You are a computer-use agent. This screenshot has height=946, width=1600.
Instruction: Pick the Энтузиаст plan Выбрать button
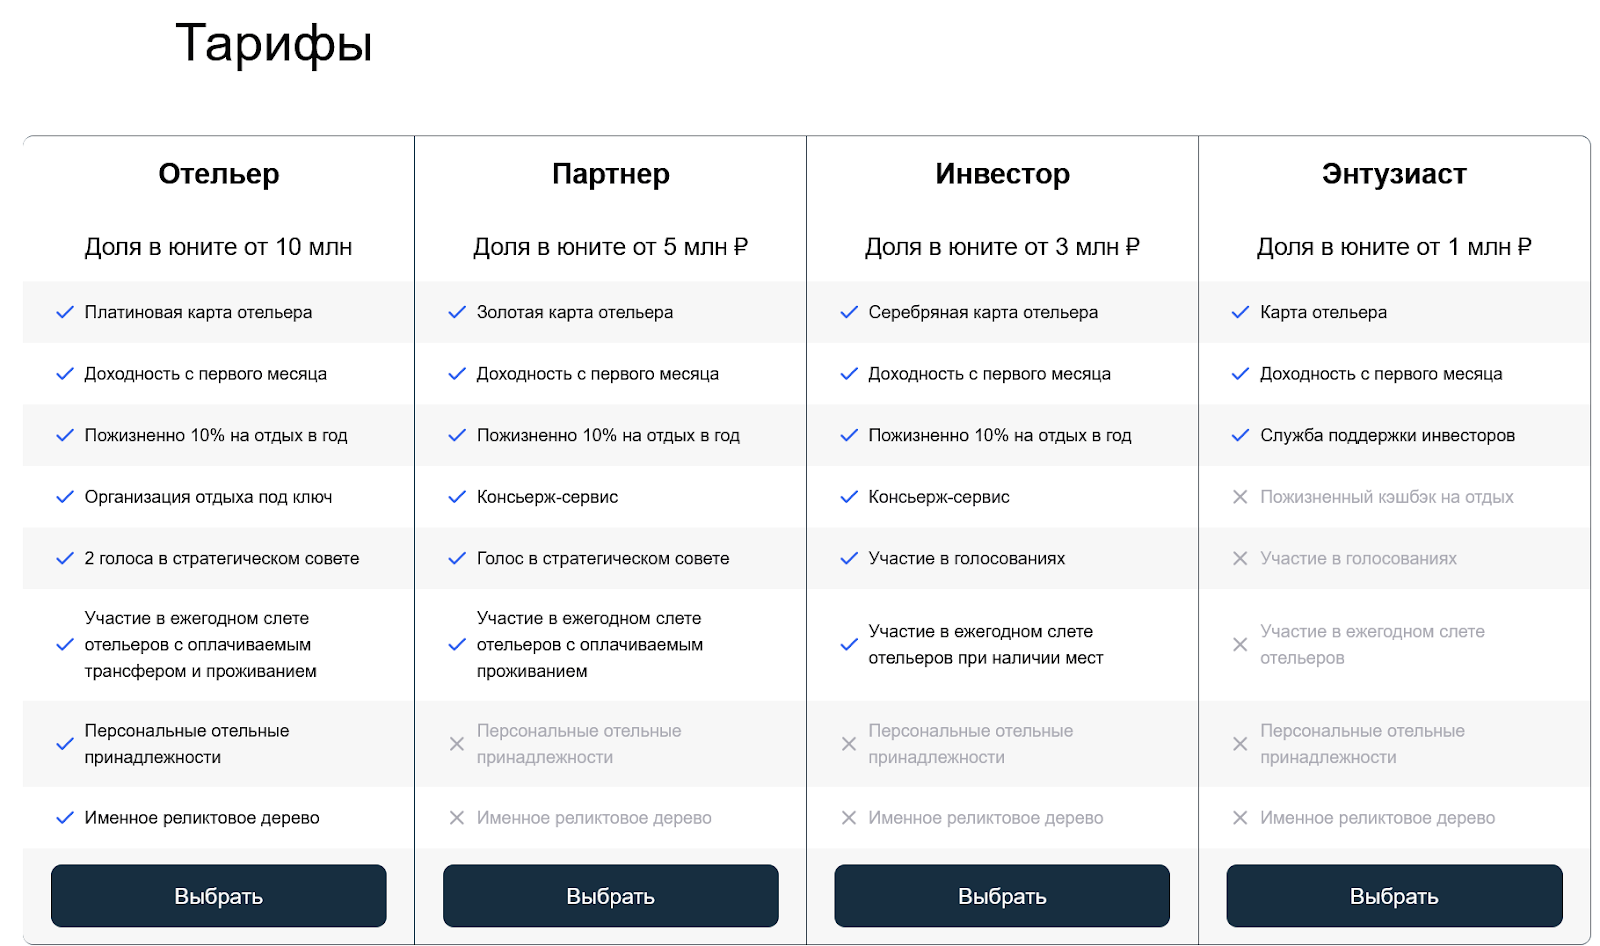(1394, 896)
